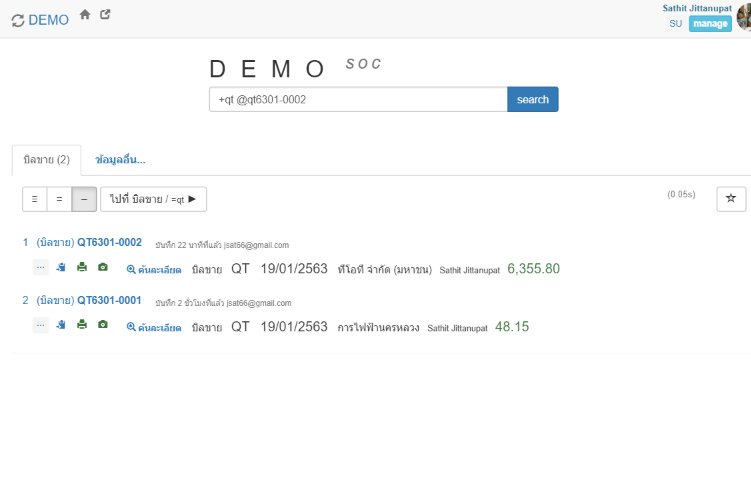Click the file export icon for QT6301-0001
Viewport: 751px width, 477px height.
[61, 325]
